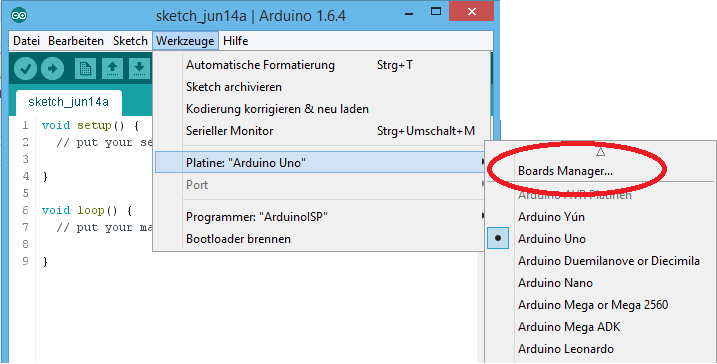
Task: Switch to the sketch_jun14a tab
Action: tap(69, 102)
